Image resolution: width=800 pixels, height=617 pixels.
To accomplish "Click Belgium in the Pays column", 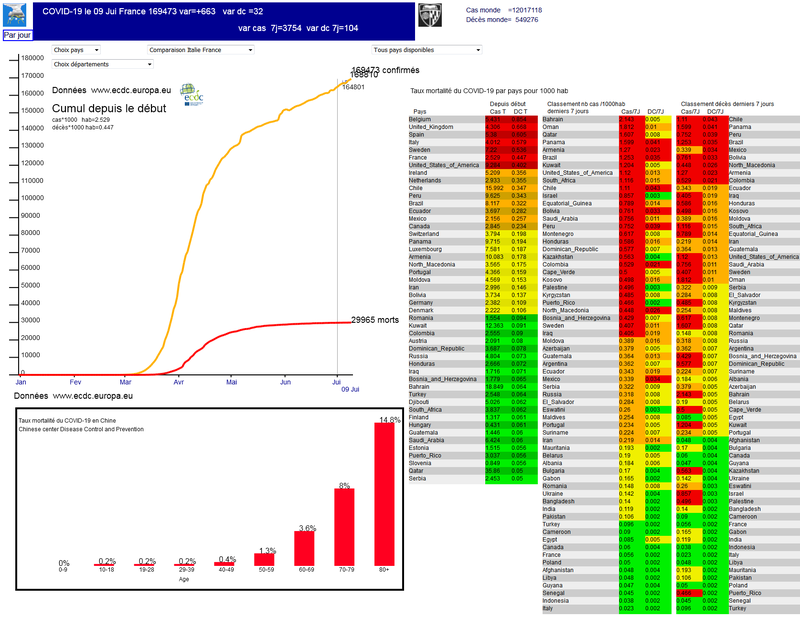I will [420, 119].
